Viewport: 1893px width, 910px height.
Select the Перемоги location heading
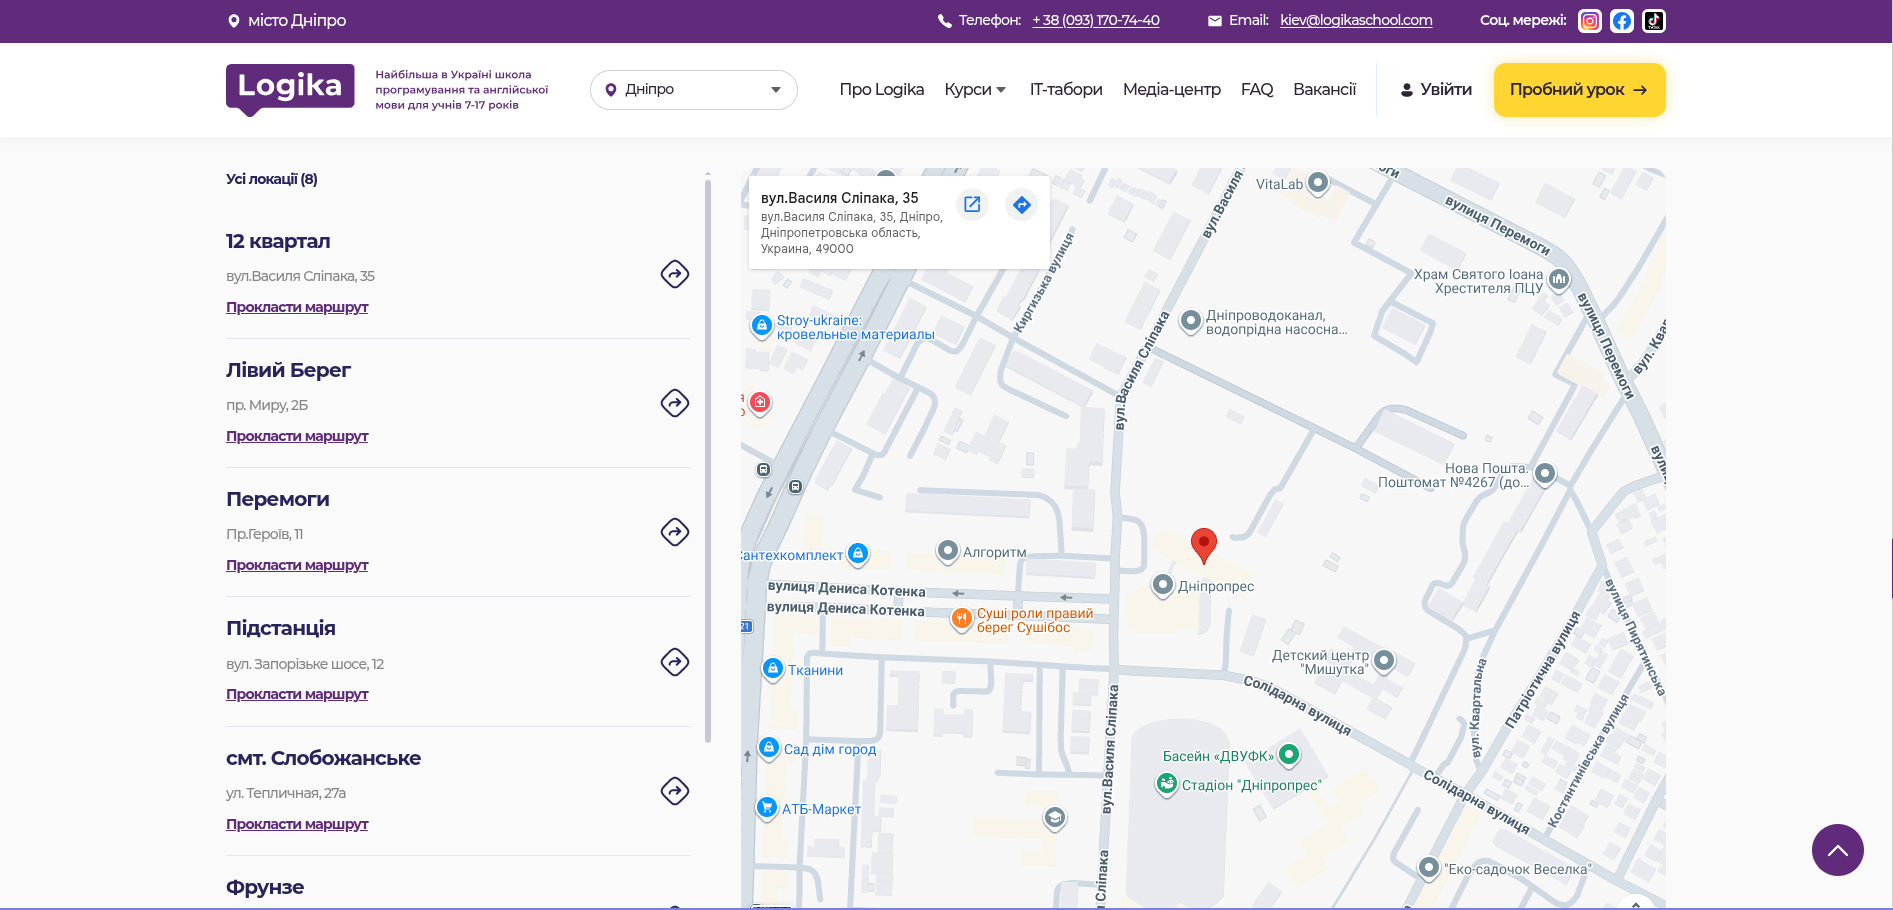(278, 499)
